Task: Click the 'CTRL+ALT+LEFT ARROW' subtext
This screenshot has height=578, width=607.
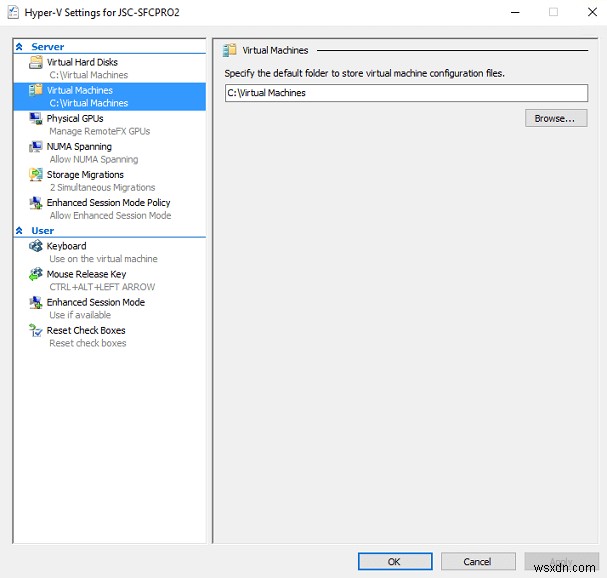Action: [102, 287]
